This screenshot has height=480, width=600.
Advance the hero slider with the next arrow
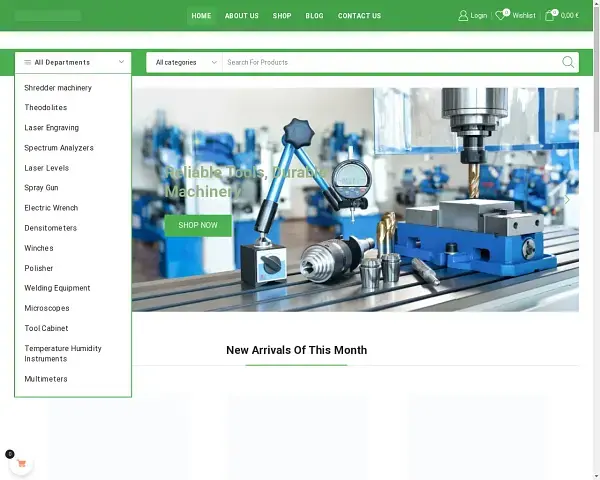coord(567,199)
